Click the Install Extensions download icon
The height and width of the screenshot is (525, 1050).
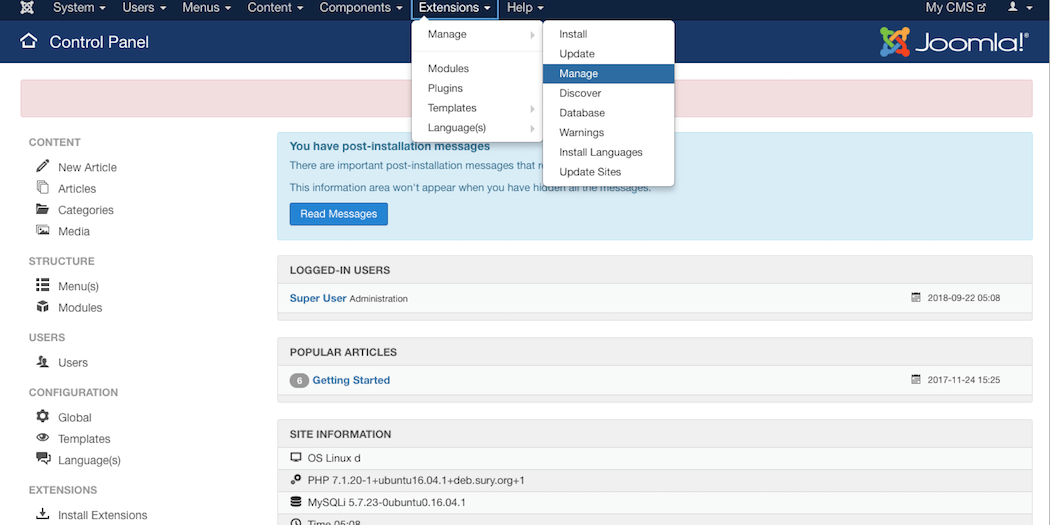coord(42,514)
